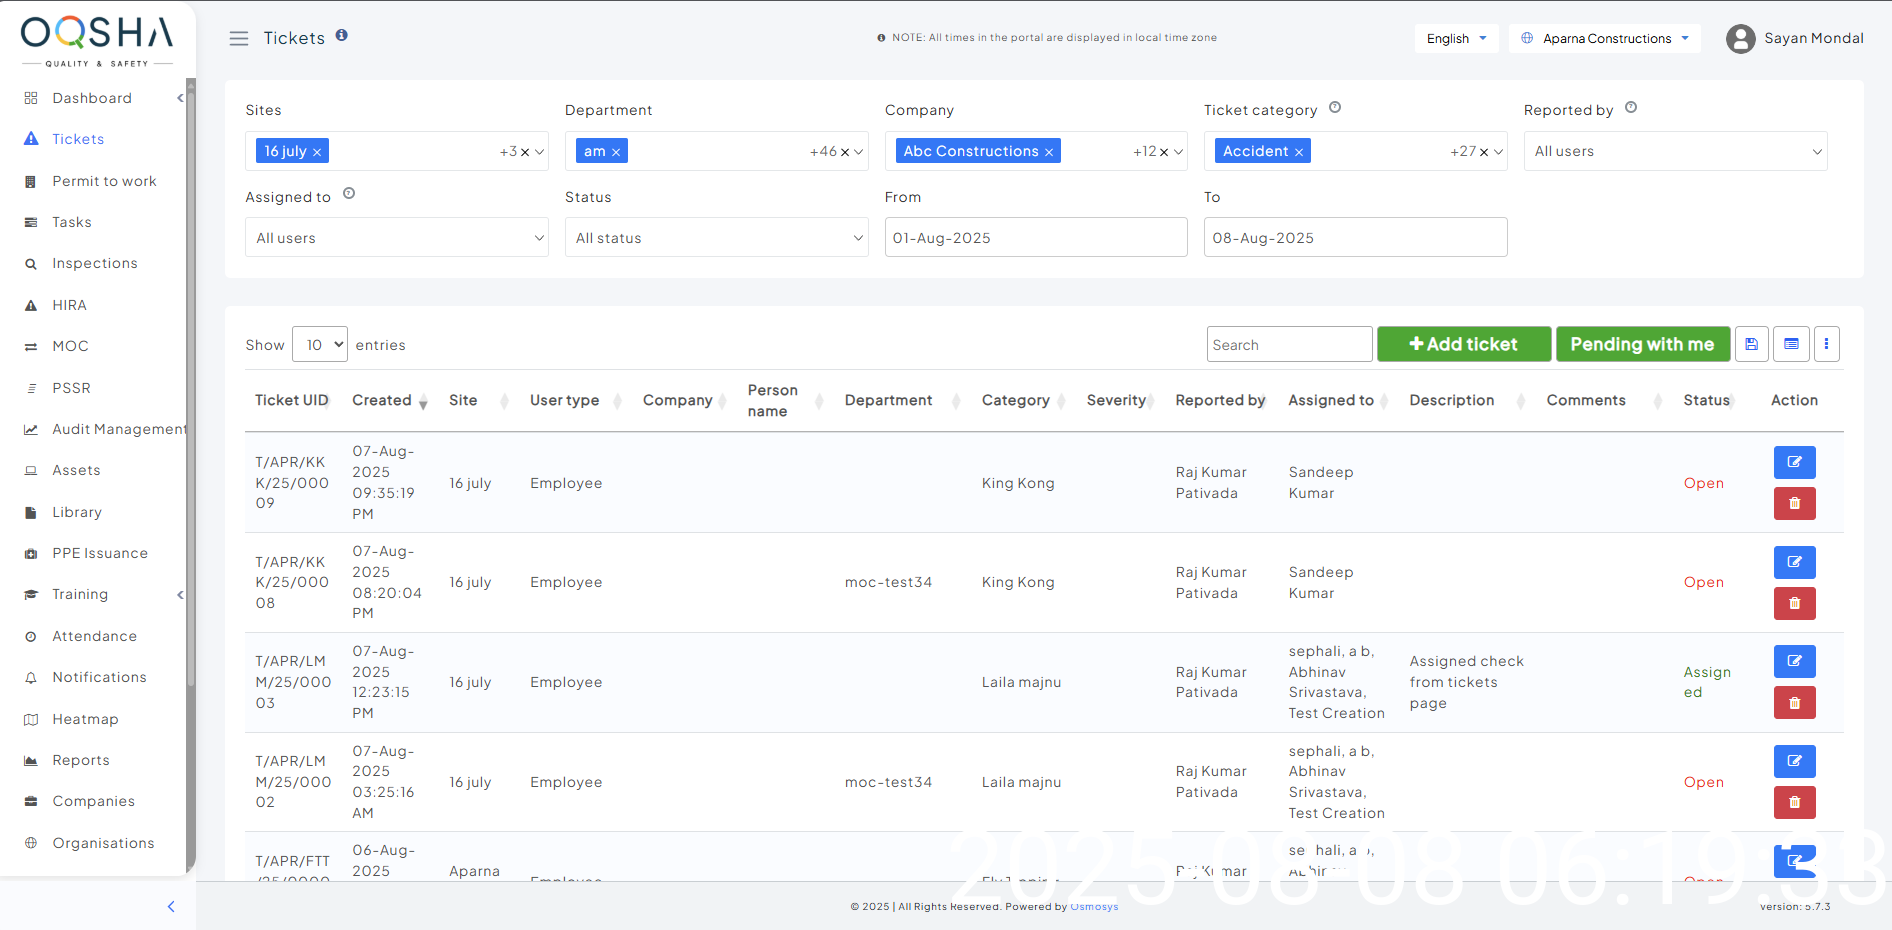Open Permit to work in sidebar
Screen dimensions: 1892x930
click(104, 181)
